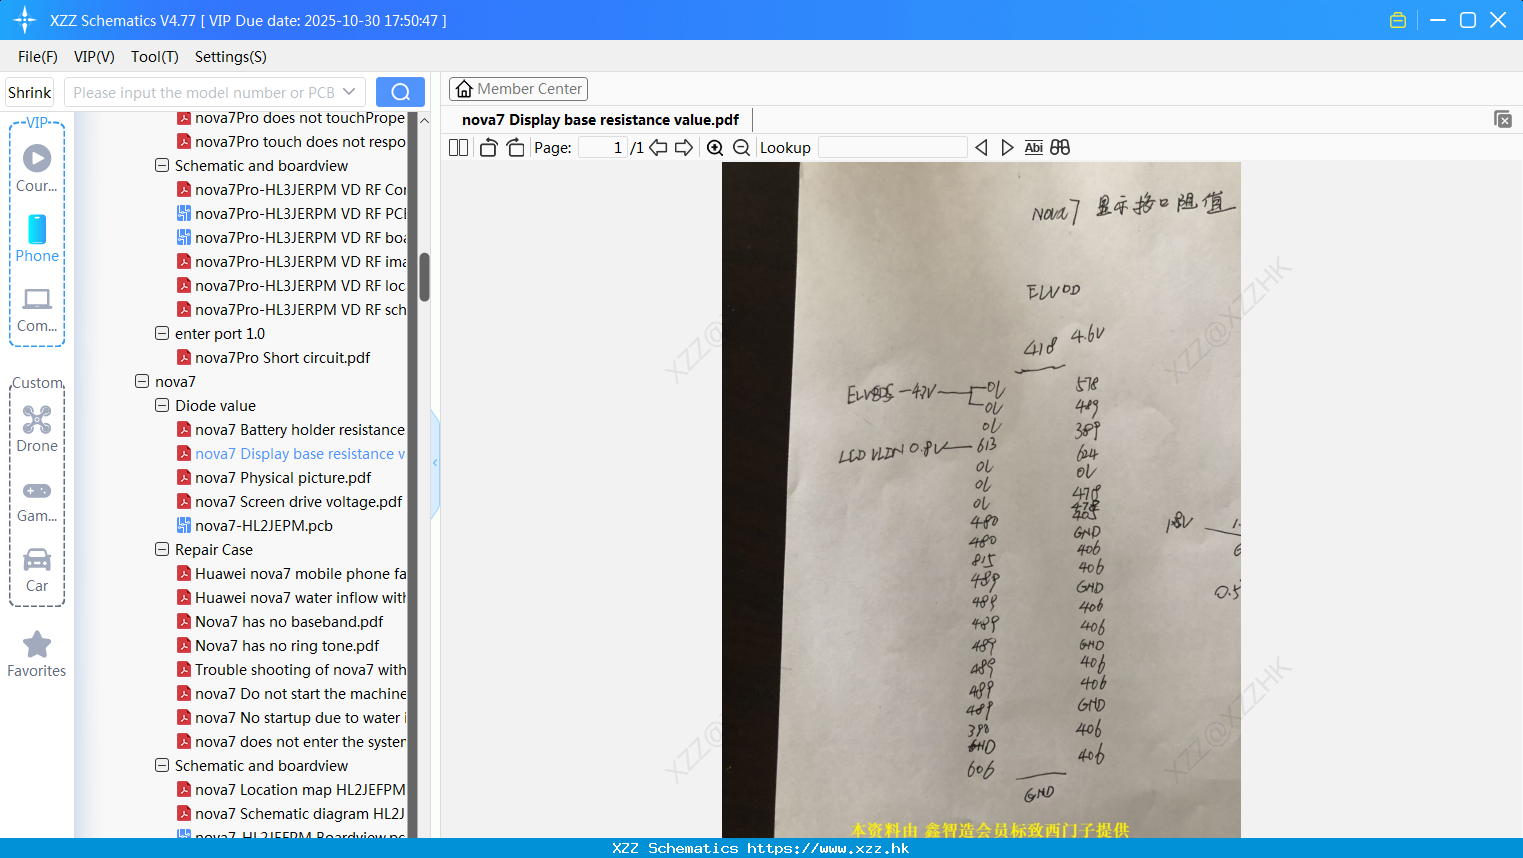Click the handwritten resistance page thumbnail

981,500
